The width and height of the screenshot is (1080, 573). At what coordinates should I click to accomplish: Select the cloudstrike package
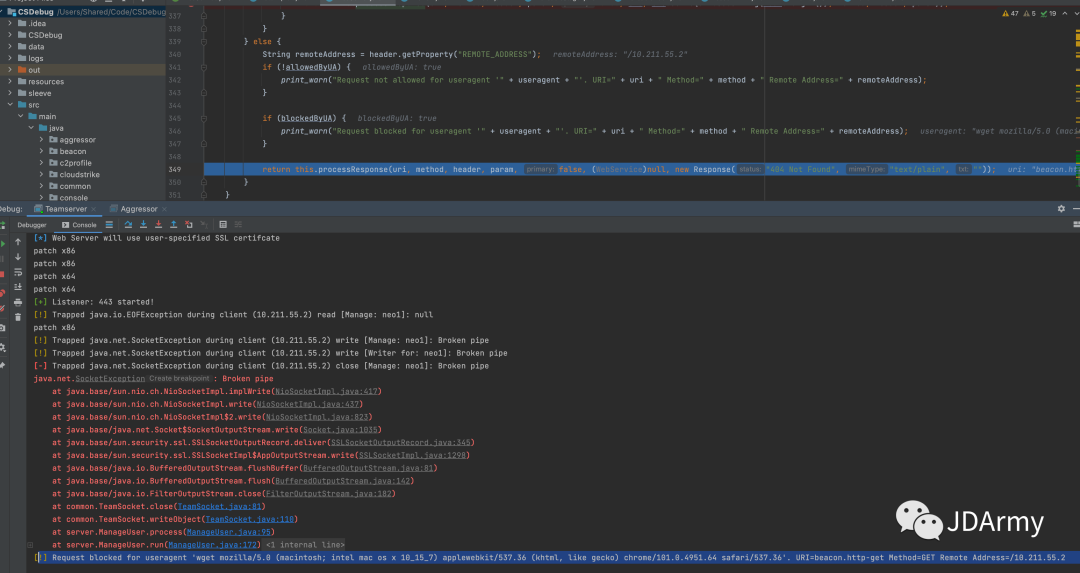point(79,175)
